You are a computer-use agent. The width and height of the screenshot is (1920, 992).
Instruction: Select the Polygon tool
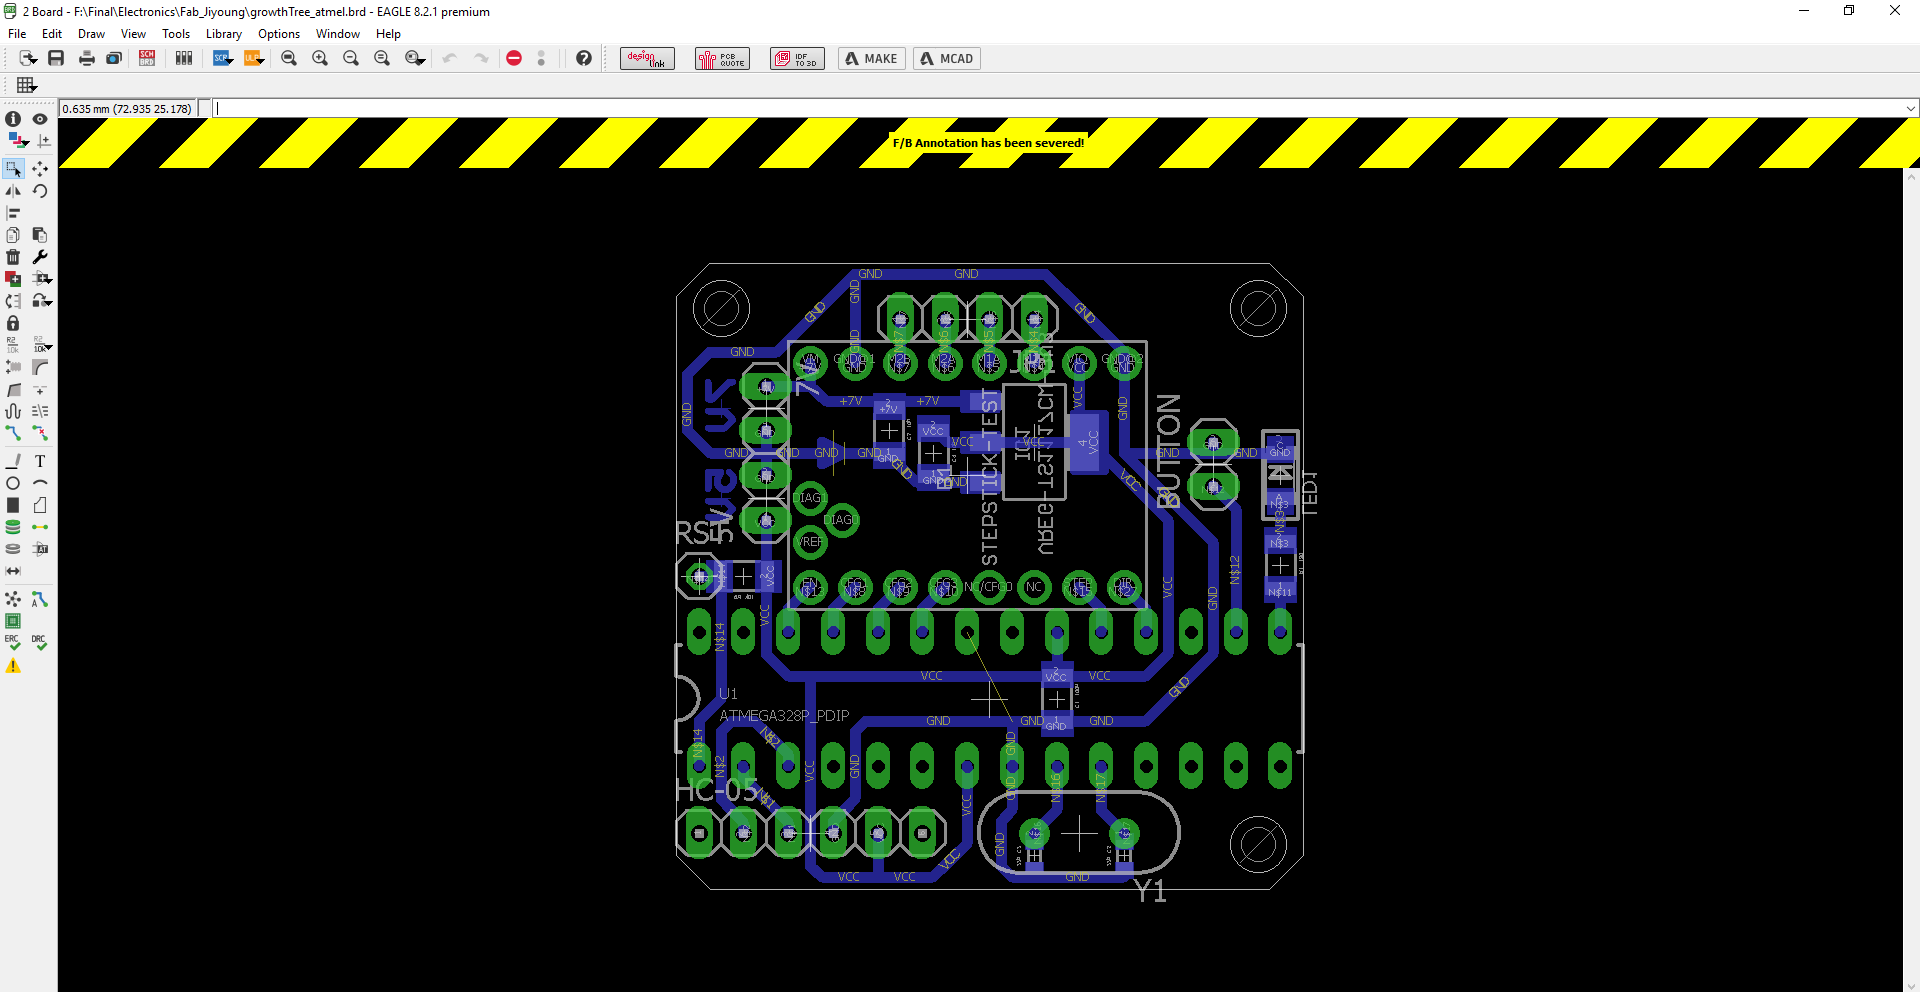(x=40, y=505)
